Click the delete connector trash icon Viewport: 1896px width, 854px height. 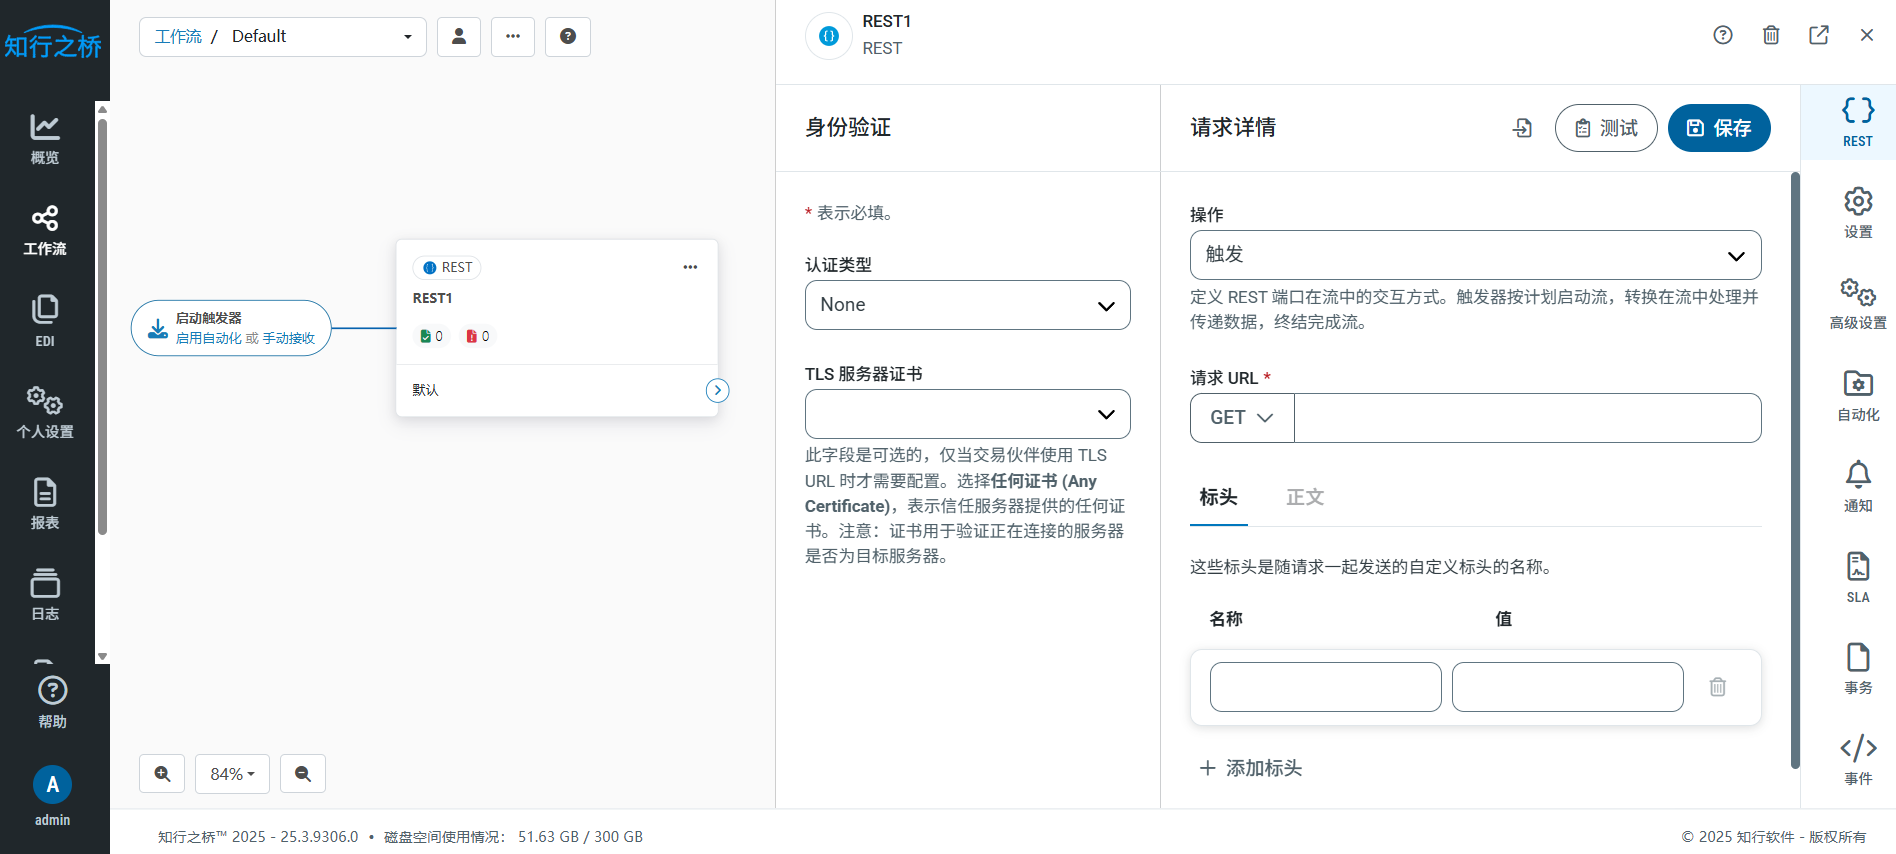1770,35
